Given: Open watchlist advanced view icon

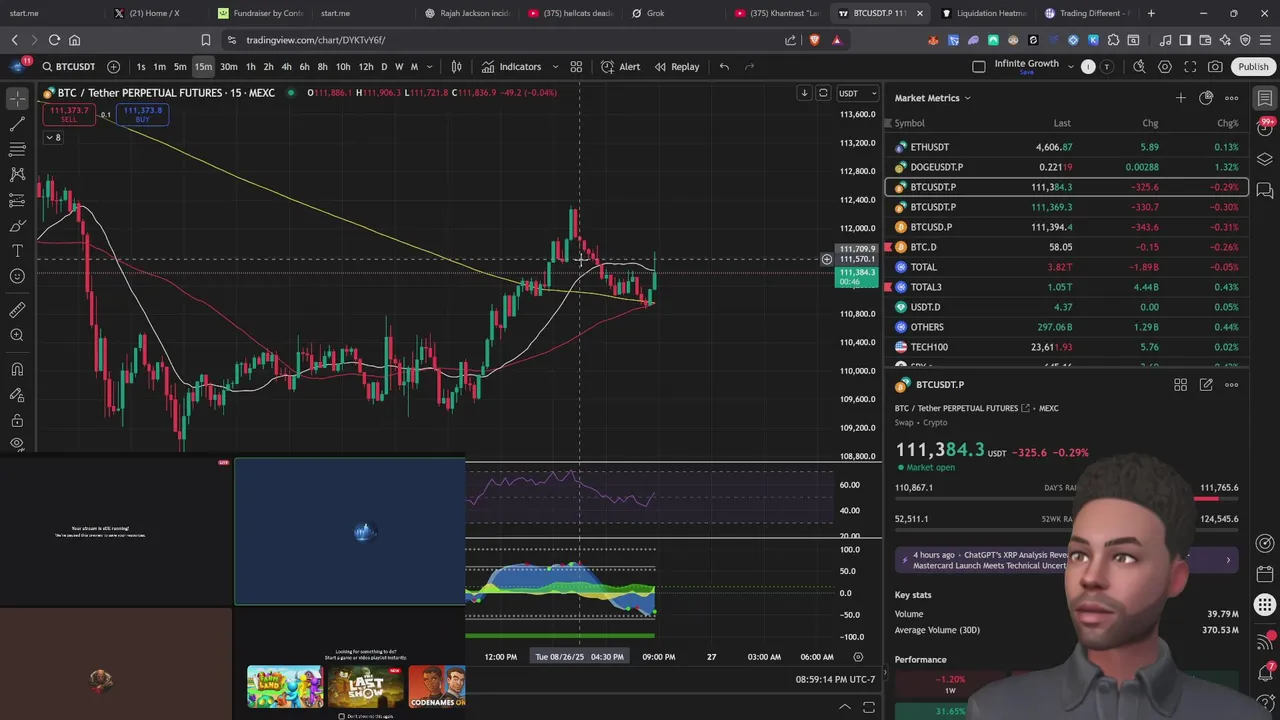Looking at the screenshot, I should coord(1206,98).
